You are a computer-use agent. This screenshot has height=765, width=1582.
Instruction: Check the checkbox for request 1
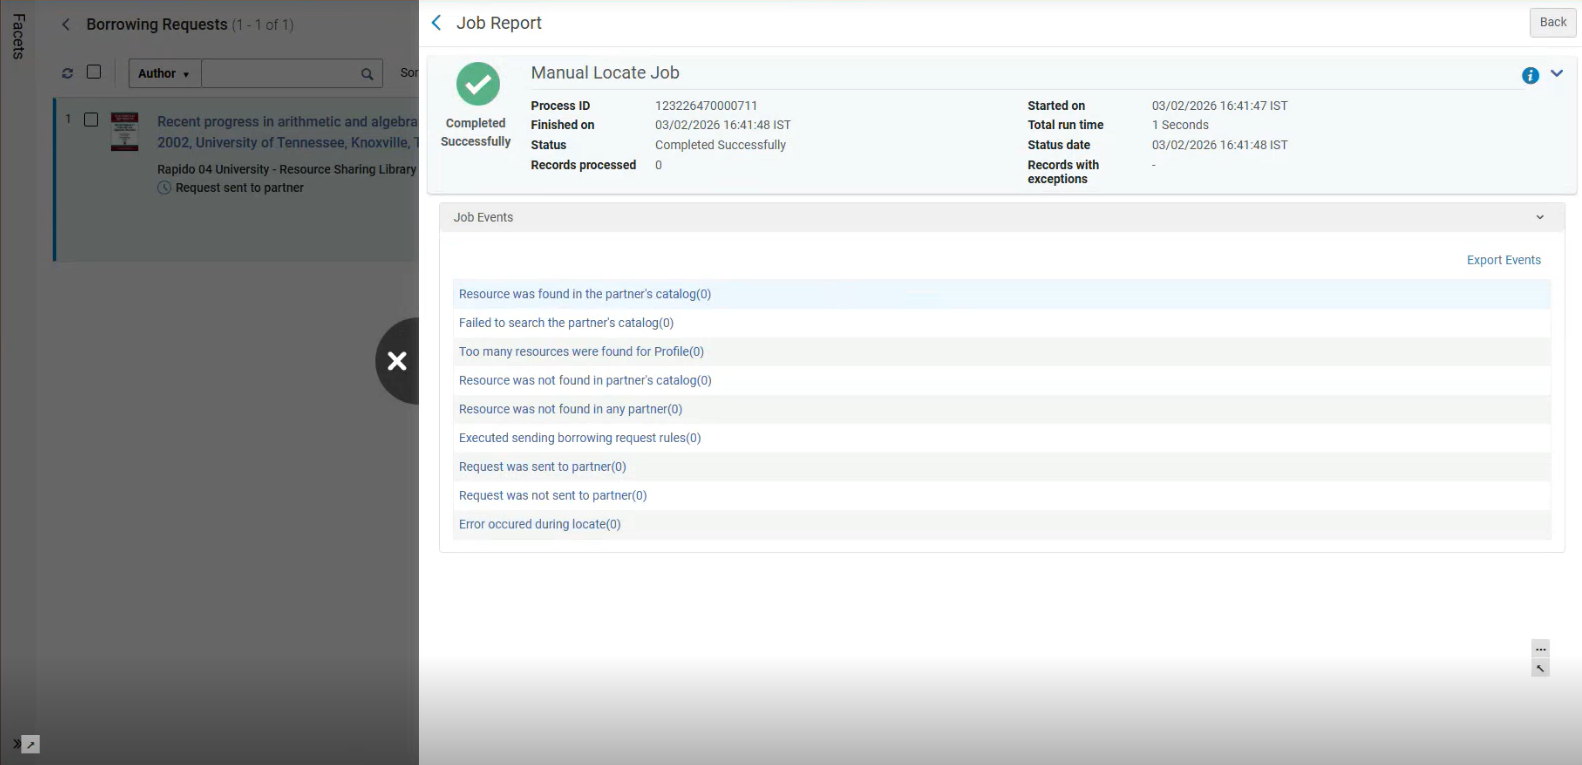91,120
